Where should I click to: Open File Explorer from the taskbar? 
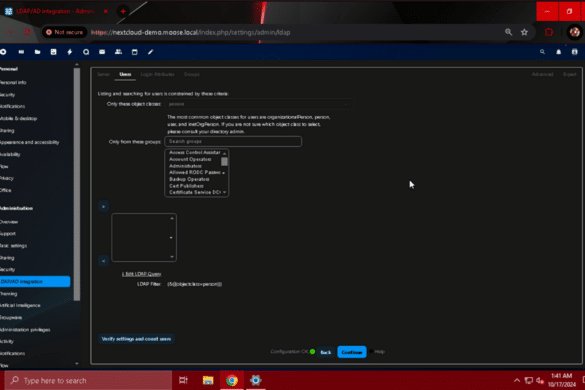208,380
